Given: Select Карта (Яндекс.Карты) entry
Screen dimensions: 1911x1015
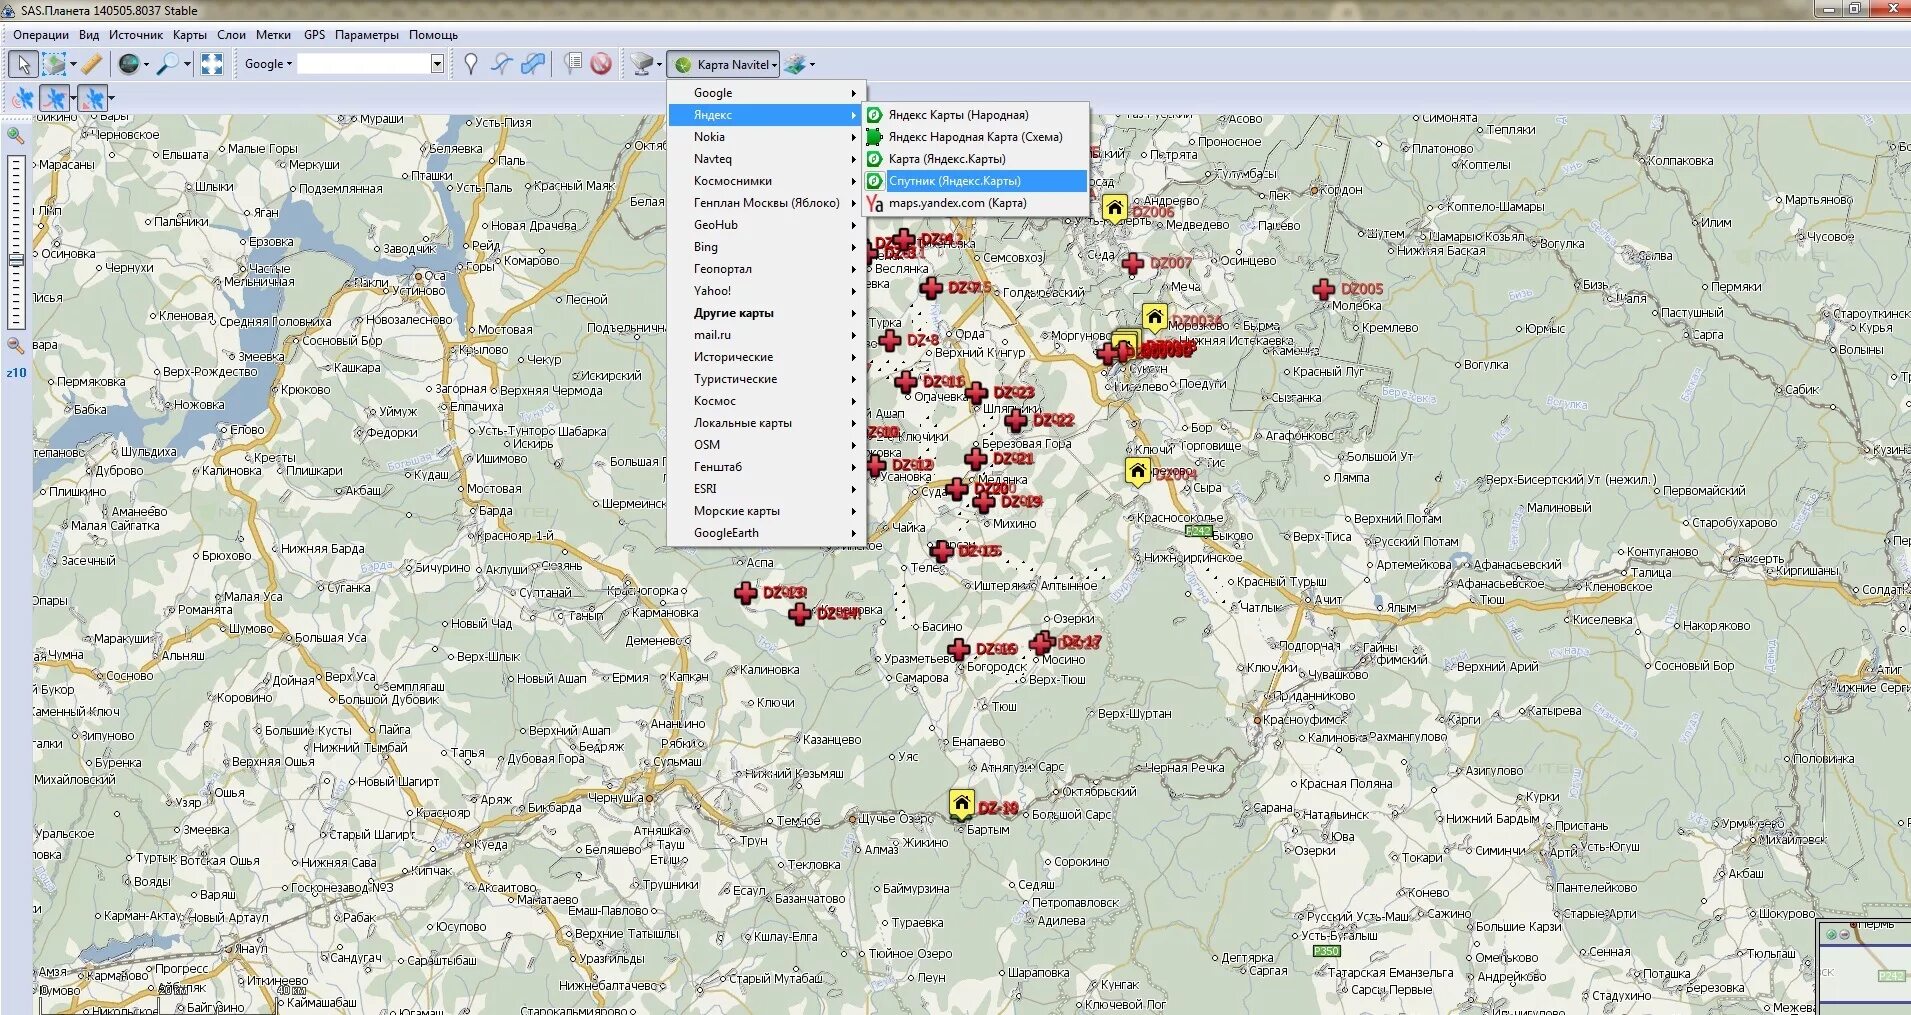Looking at the screenshot, I should [x=976, y=159].
